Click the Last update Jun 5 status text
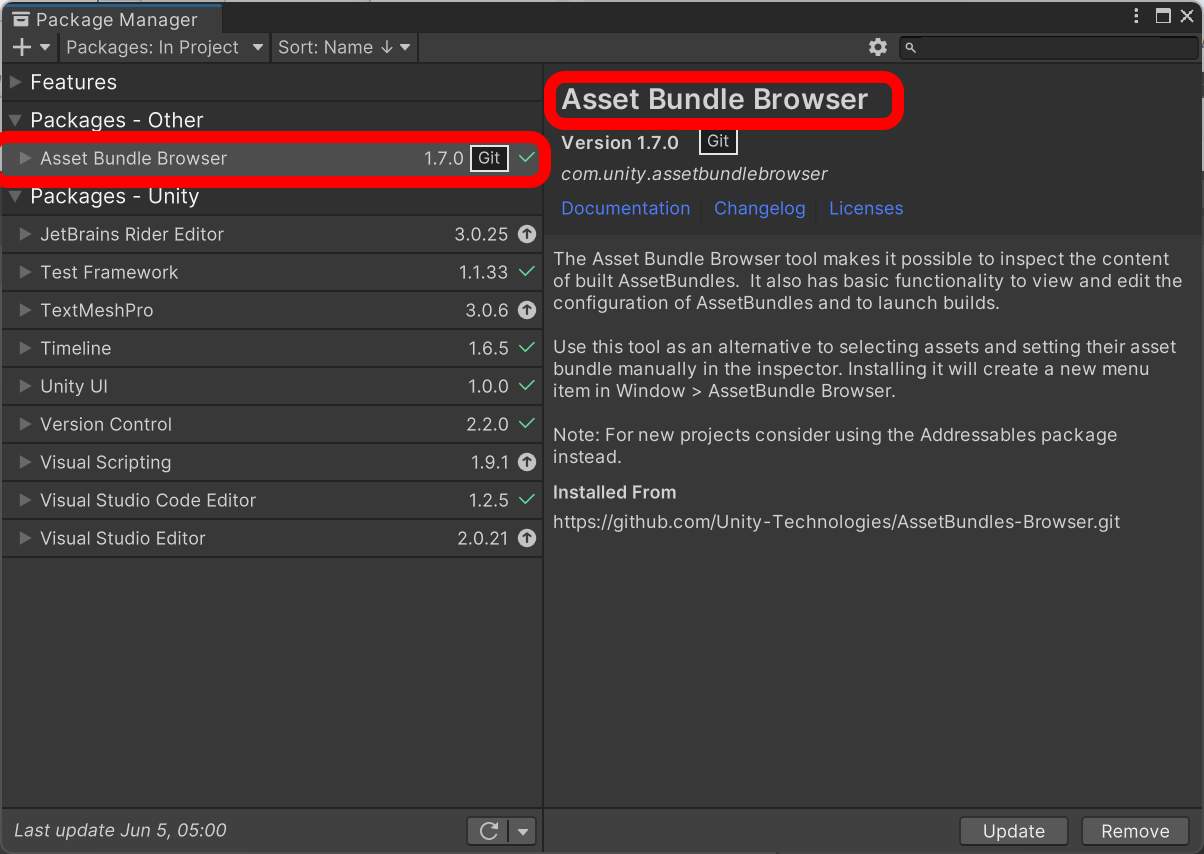Image resolution: width=1204 pixels, height=854 pixels. pyautogui.click(x=120, y=830)
